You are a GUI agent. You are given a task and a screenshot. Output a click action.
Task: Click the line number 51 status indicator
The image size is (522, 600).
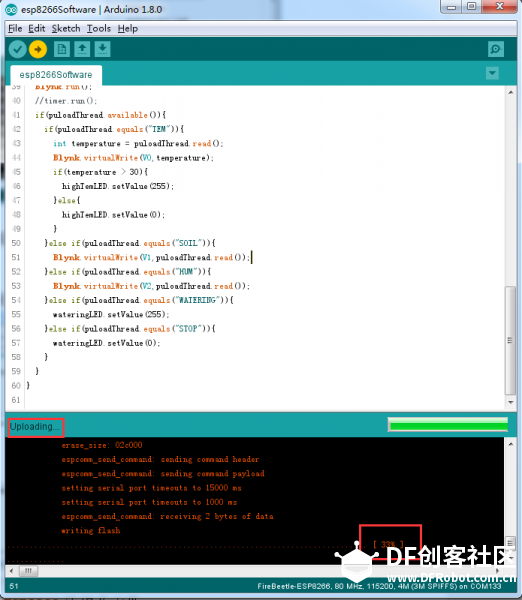coord(14,586)
